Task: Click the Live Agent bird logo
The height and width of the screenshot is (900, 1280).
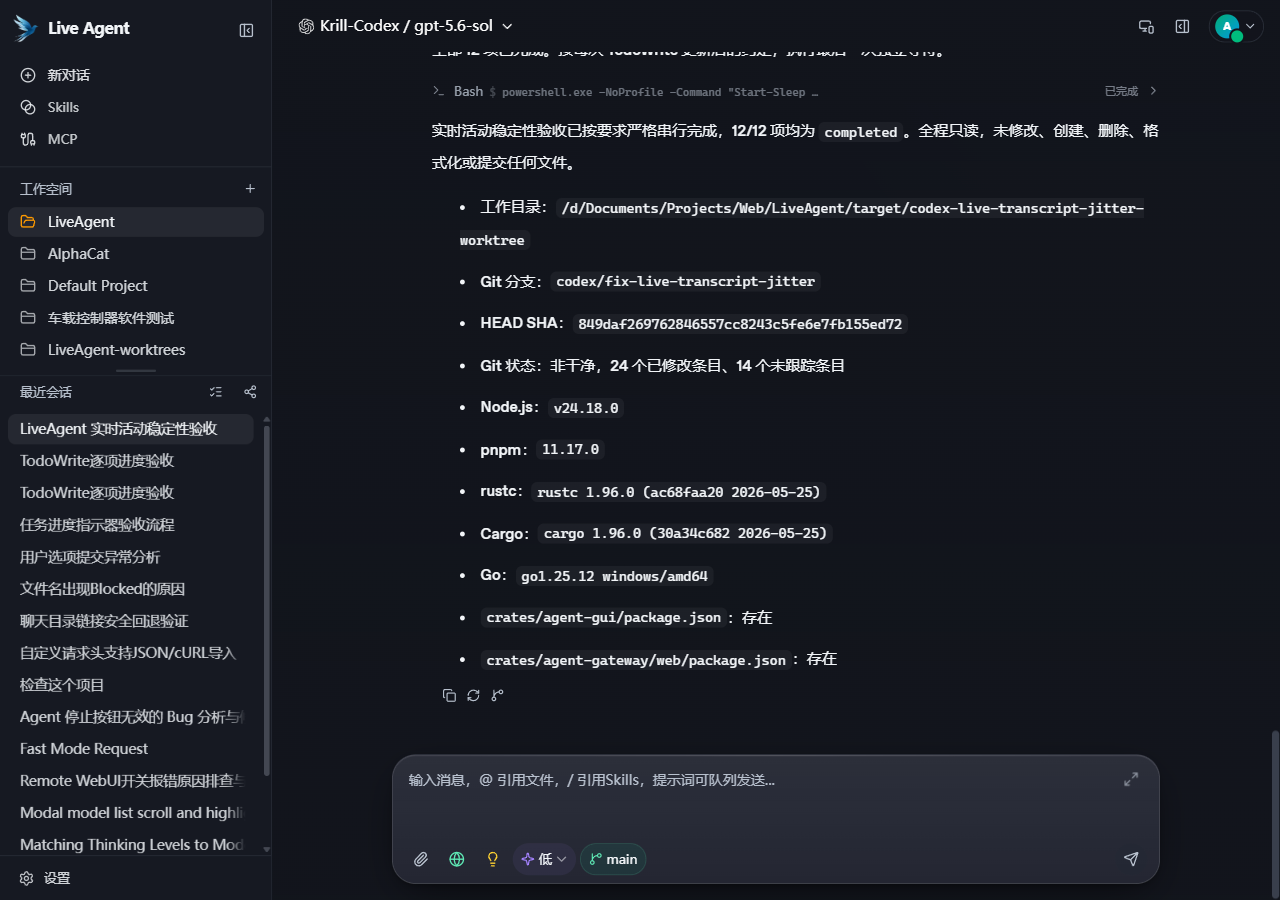Action: 25,28
